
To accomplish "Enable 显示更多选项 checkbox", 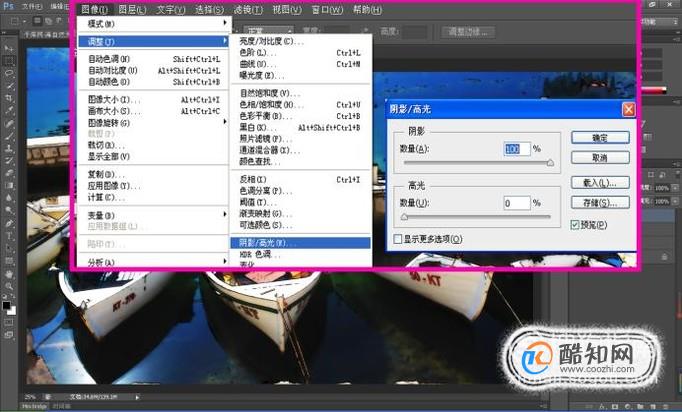I will (x=398, y=239).
